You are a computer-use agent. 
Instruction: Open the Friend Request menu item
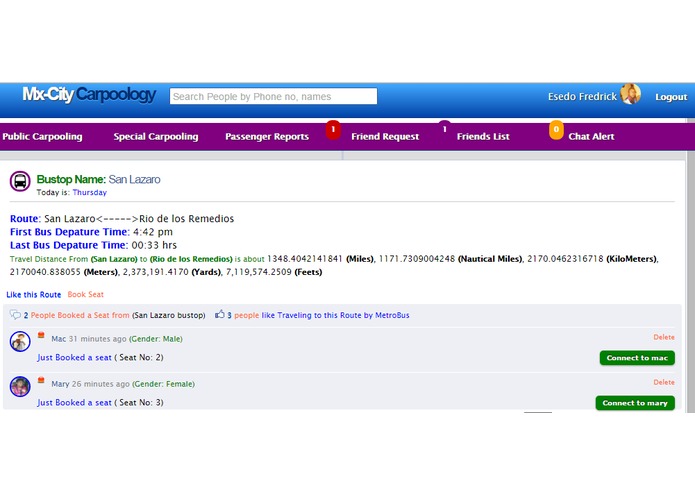(x=385, y=136)
